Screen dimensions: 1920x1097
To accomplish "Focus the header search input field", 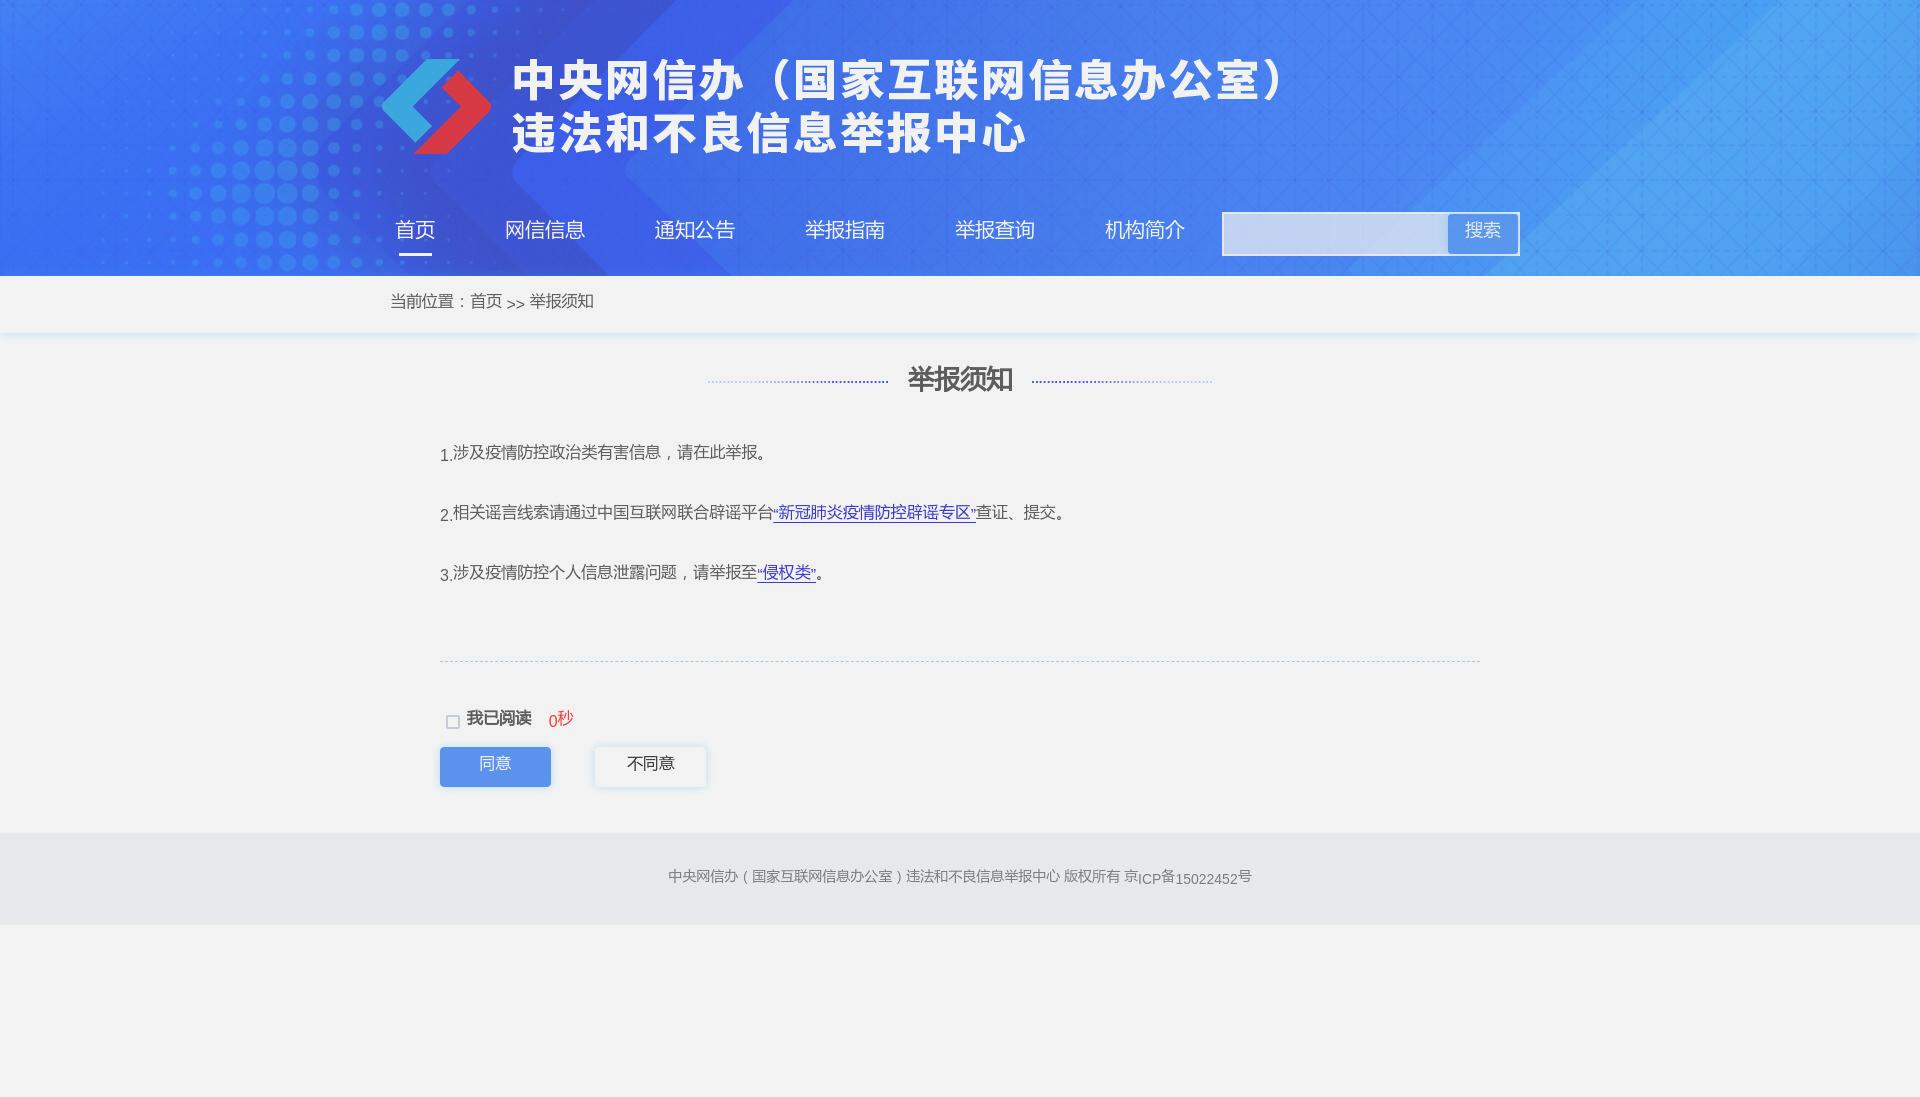I will coord(1336,234).
